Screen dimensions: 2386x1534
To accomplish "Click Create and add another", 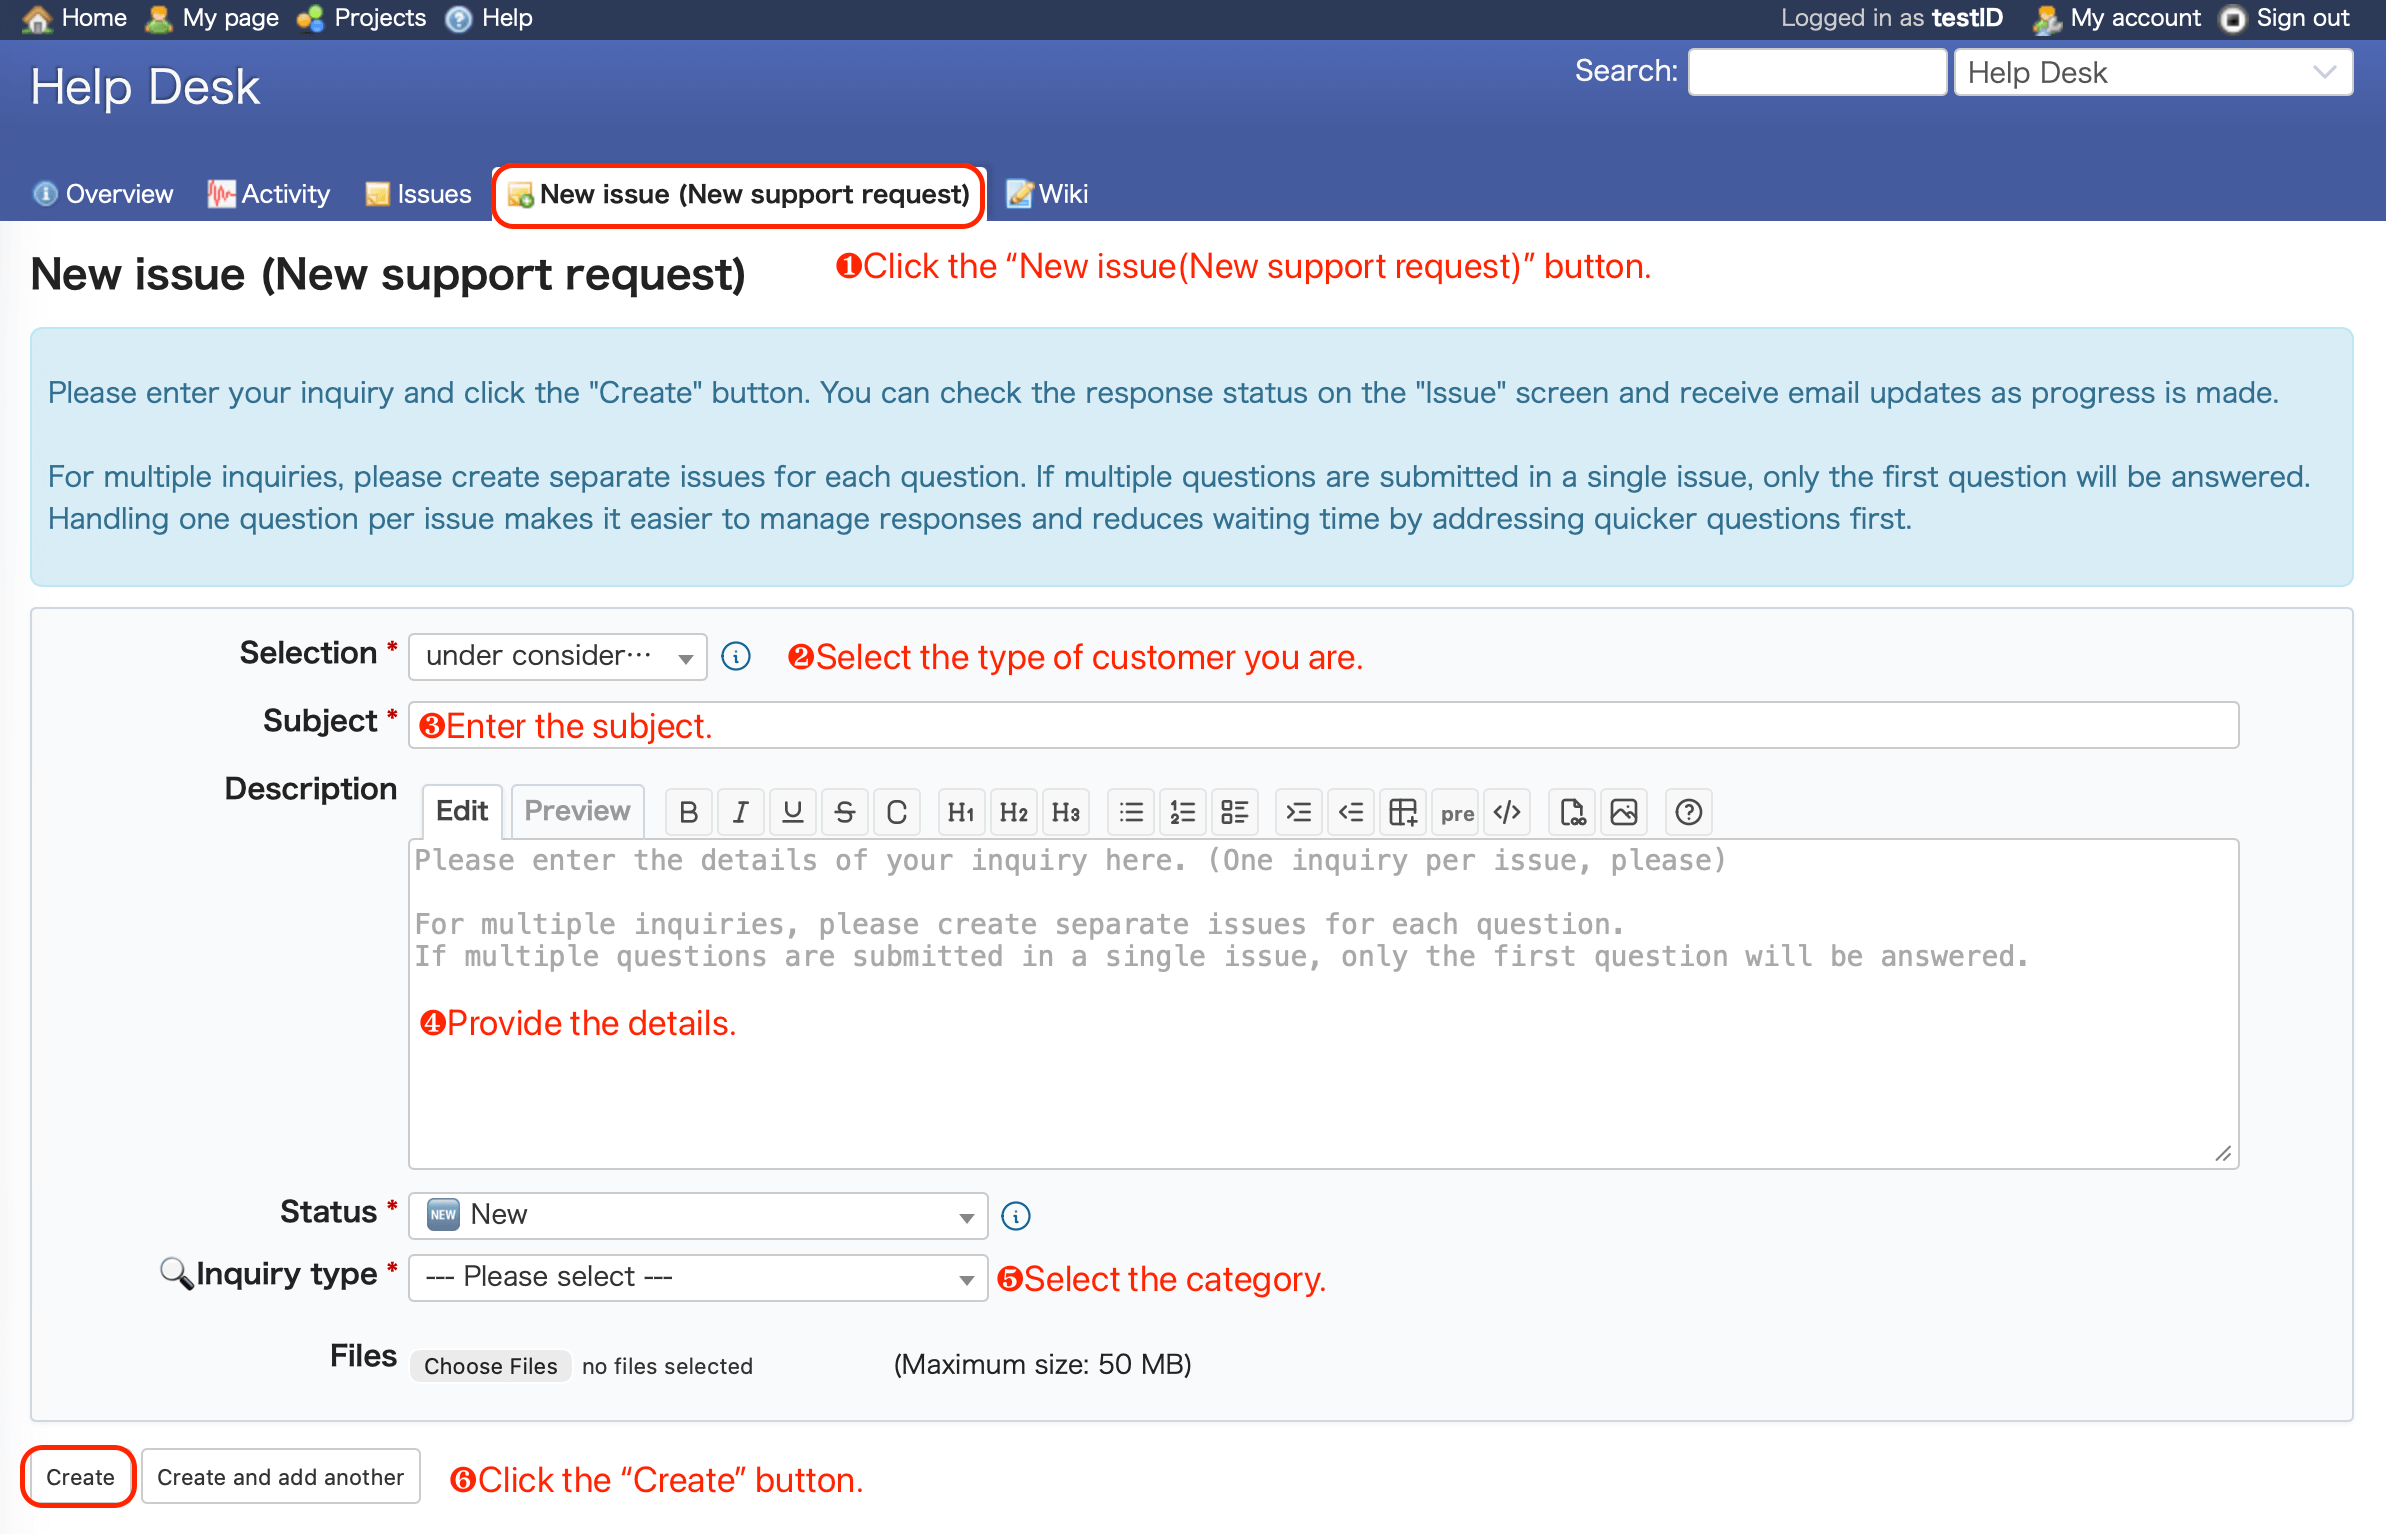I will click(280, 1477).
